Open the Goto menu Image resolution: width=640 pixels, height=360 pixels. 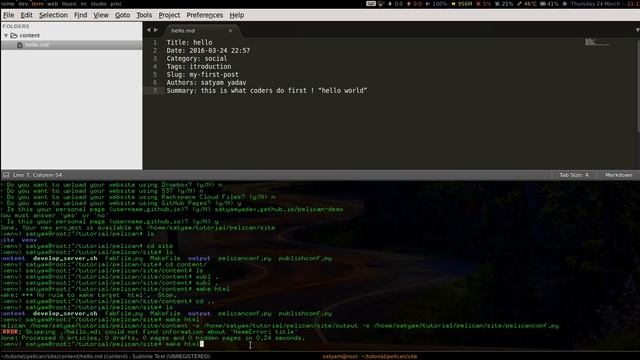point(122,15)
